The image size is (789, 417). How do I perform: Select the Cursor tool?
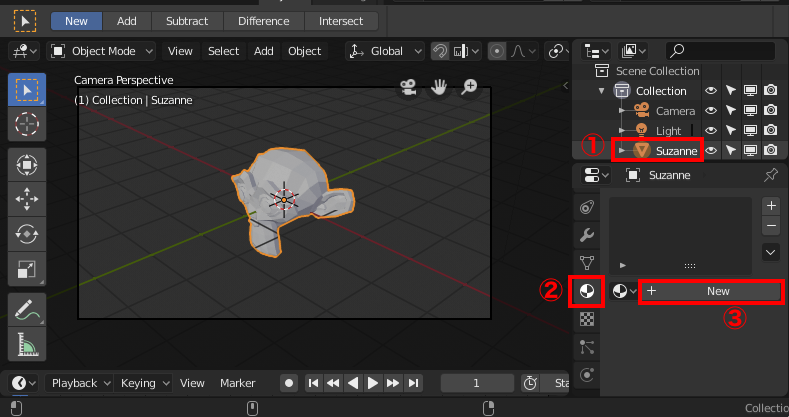pos(27,124)
